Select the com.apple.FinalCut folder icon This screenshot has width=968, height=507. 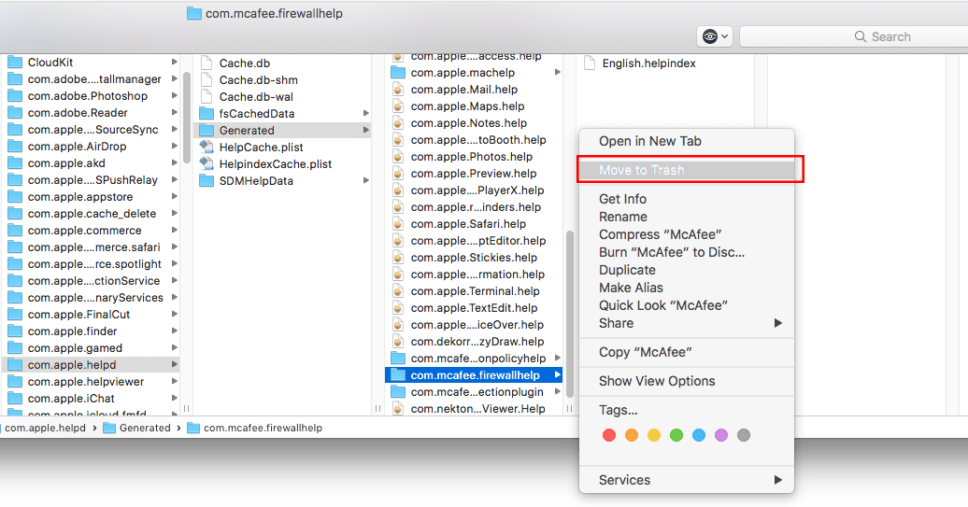click(15, 314)
